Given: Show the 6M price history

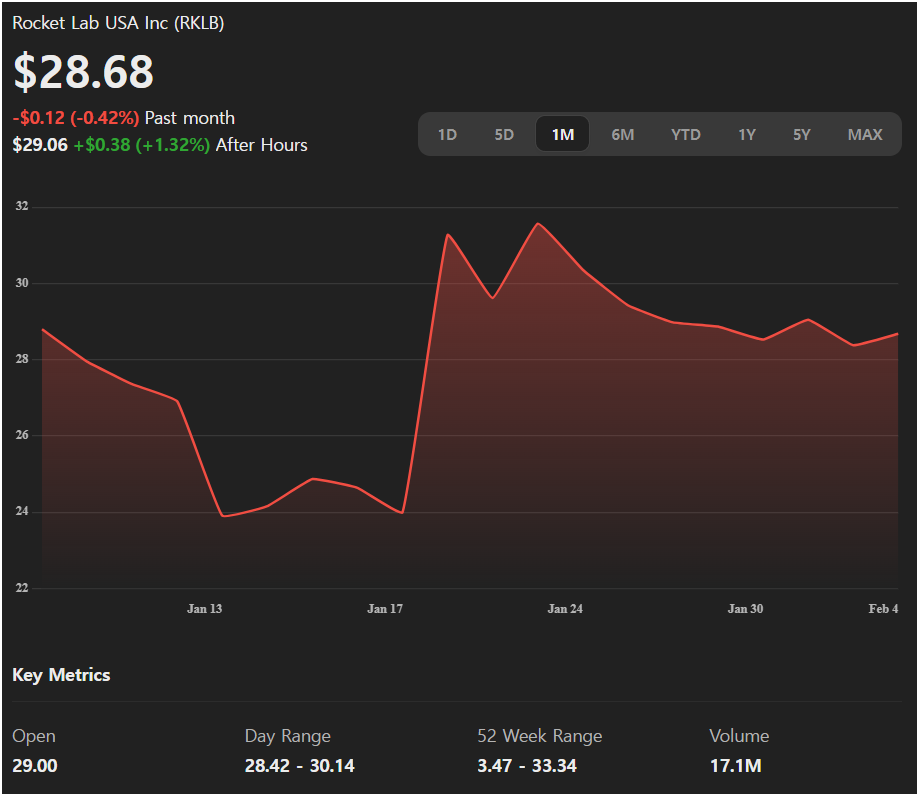Looking at the screenshot, I should 622,135.
